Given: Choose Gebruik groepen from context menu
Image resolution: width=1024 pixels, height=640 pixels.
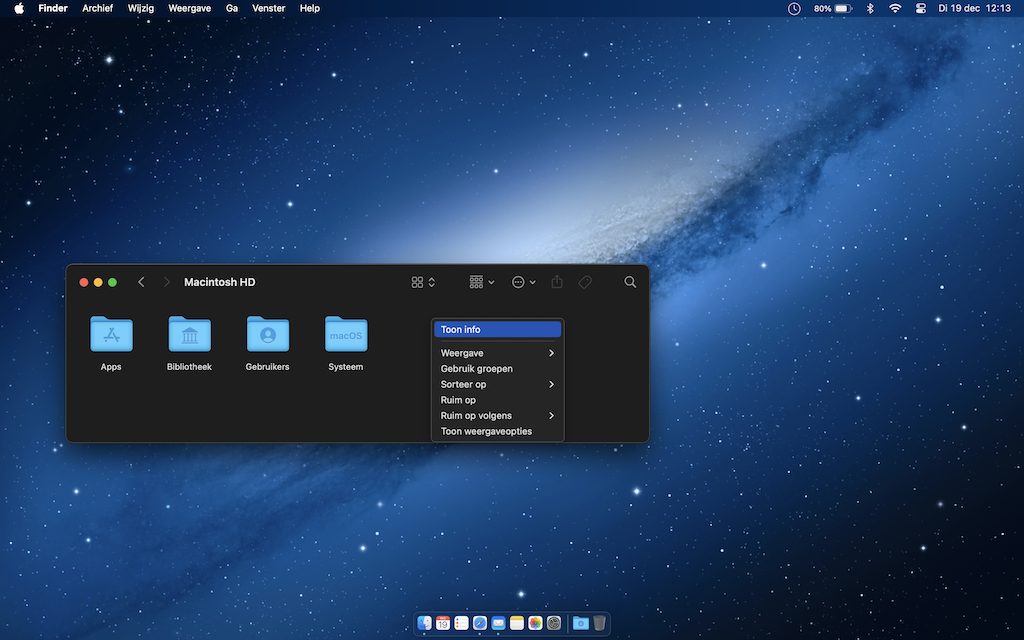Looking at the screenshot, I should pyautogui.click(x=477, y=369).
